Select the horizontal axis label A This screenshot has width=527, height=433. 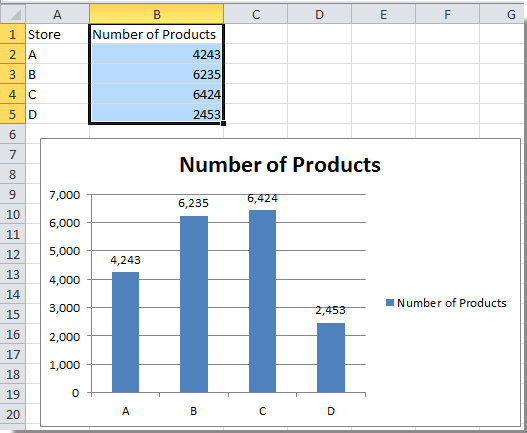click(126, 411)
